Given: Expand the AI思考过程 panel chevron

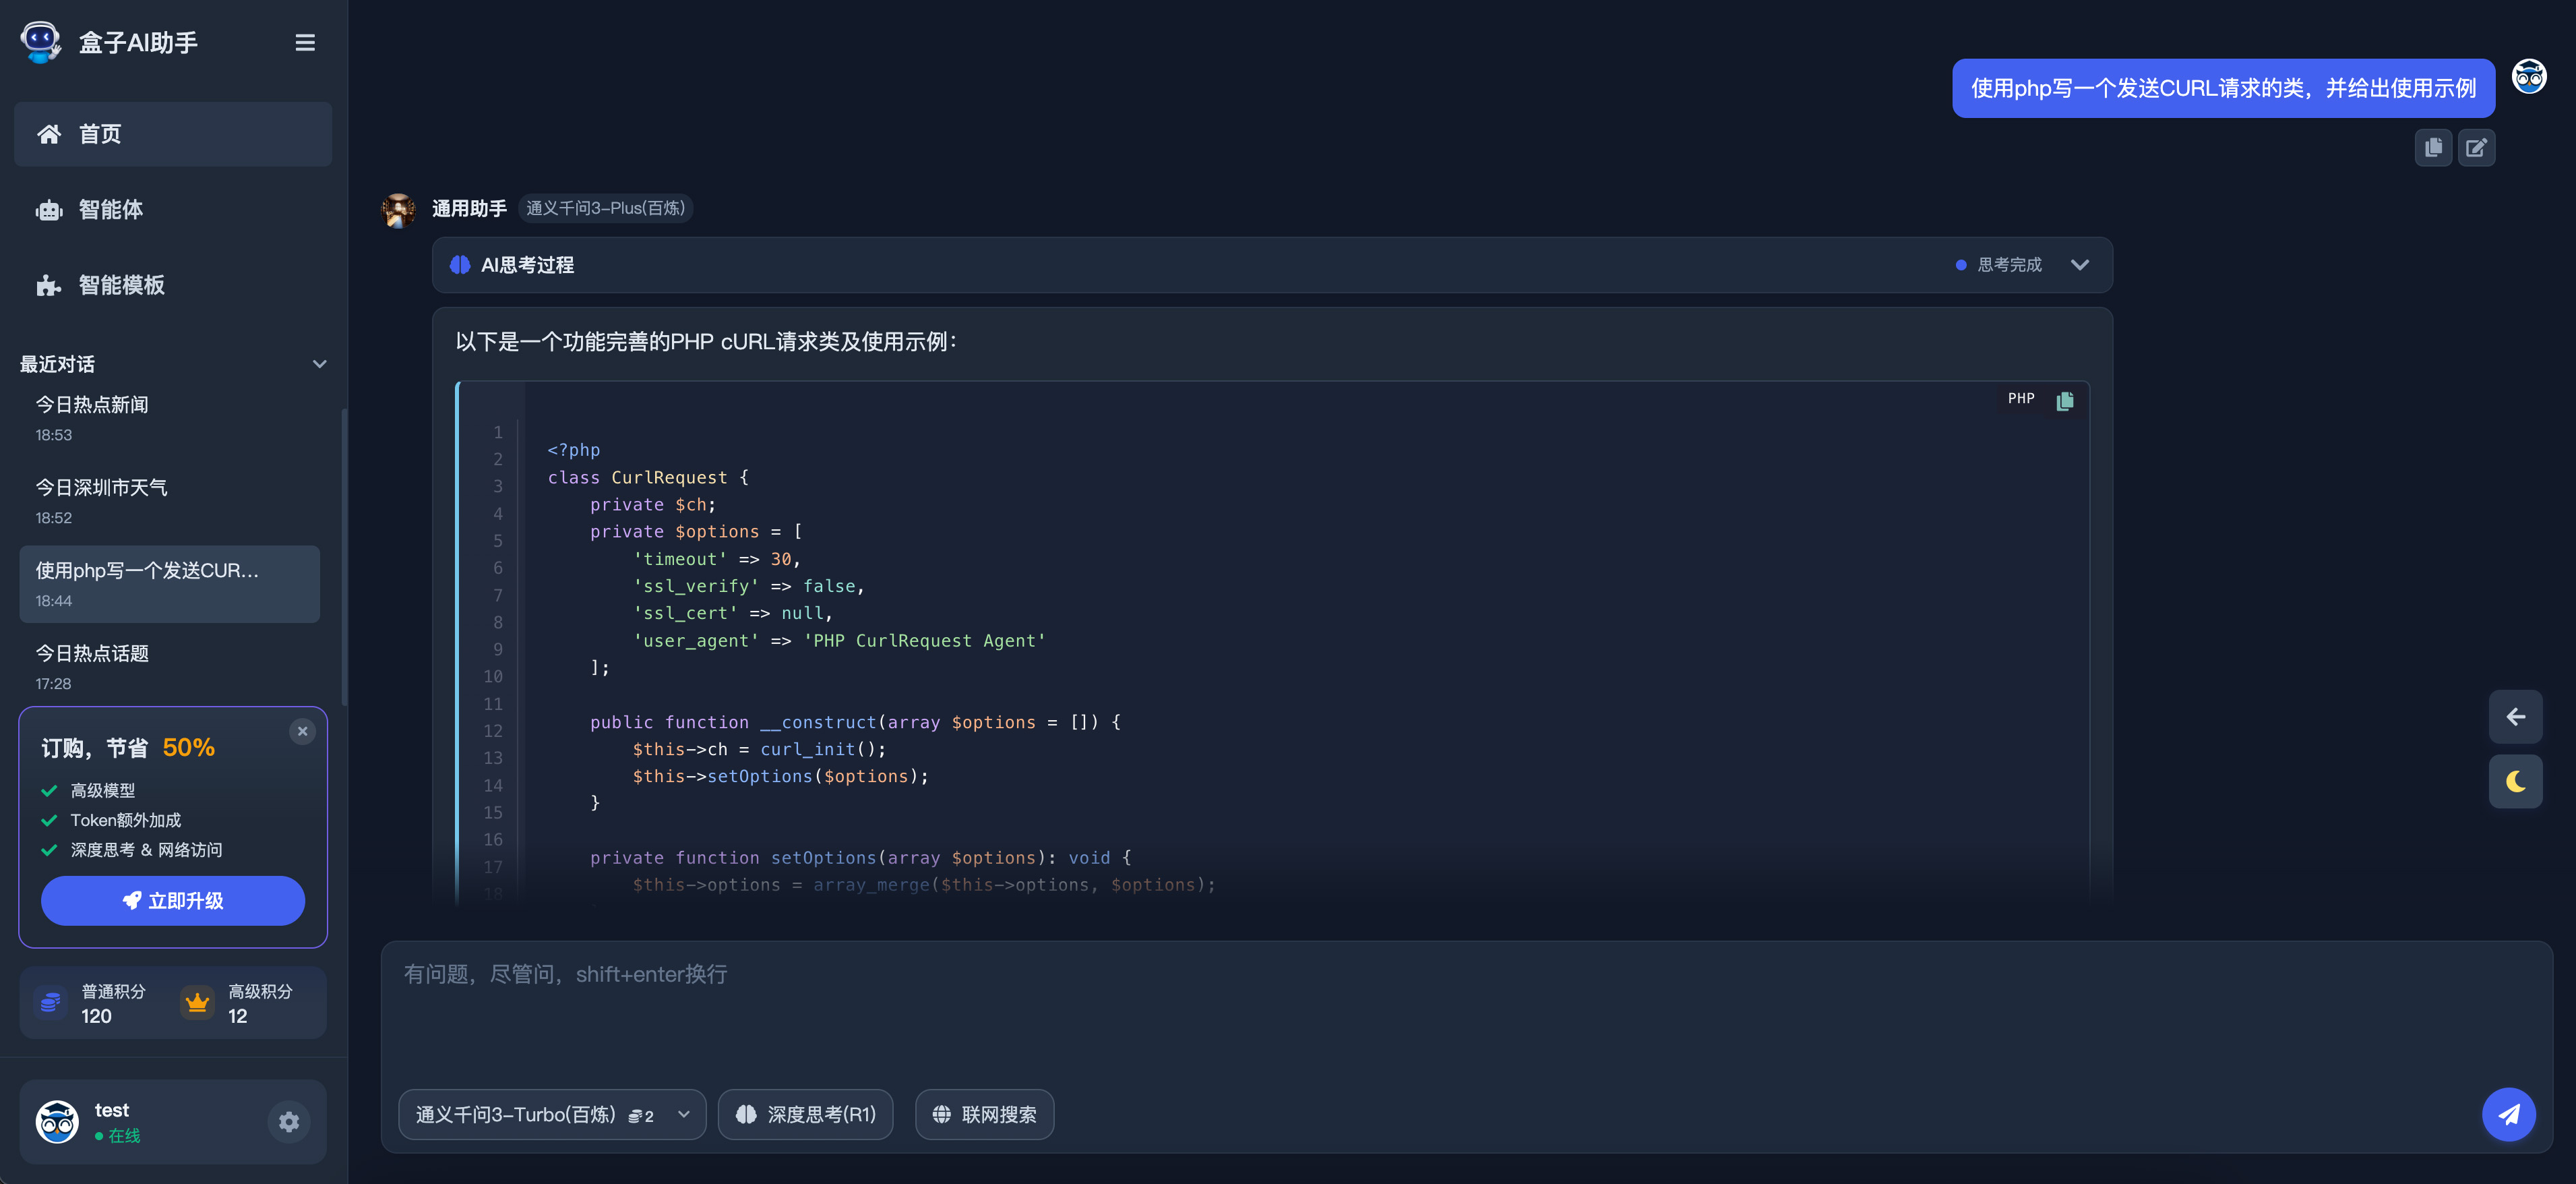Looking at the screenshot, I should pyautogui.click(x=2080, y=265).
